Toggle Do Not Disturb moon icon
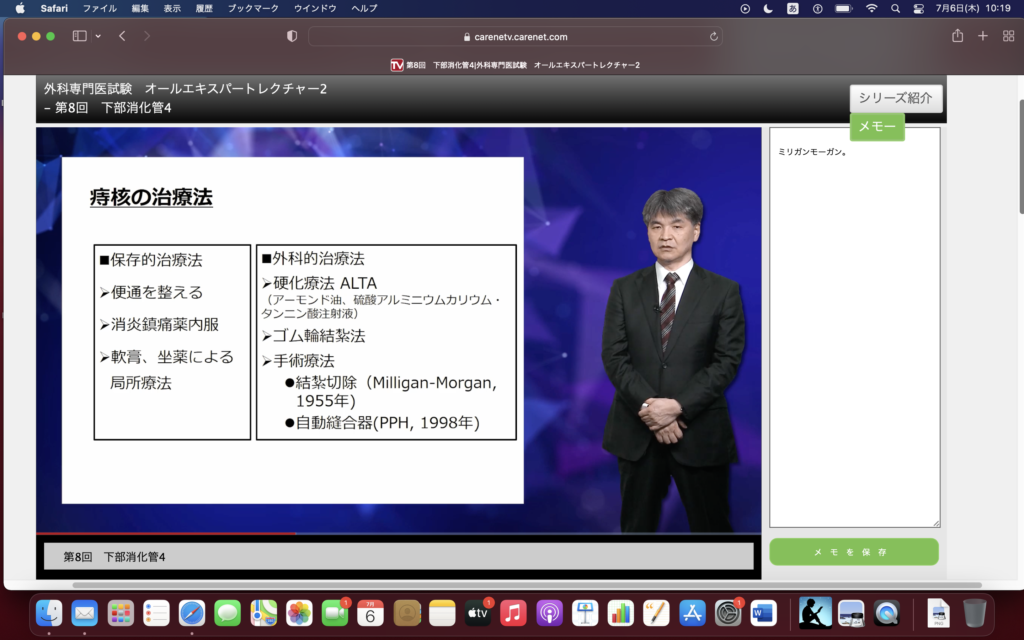1024x640 pixels. pos(768,8)
